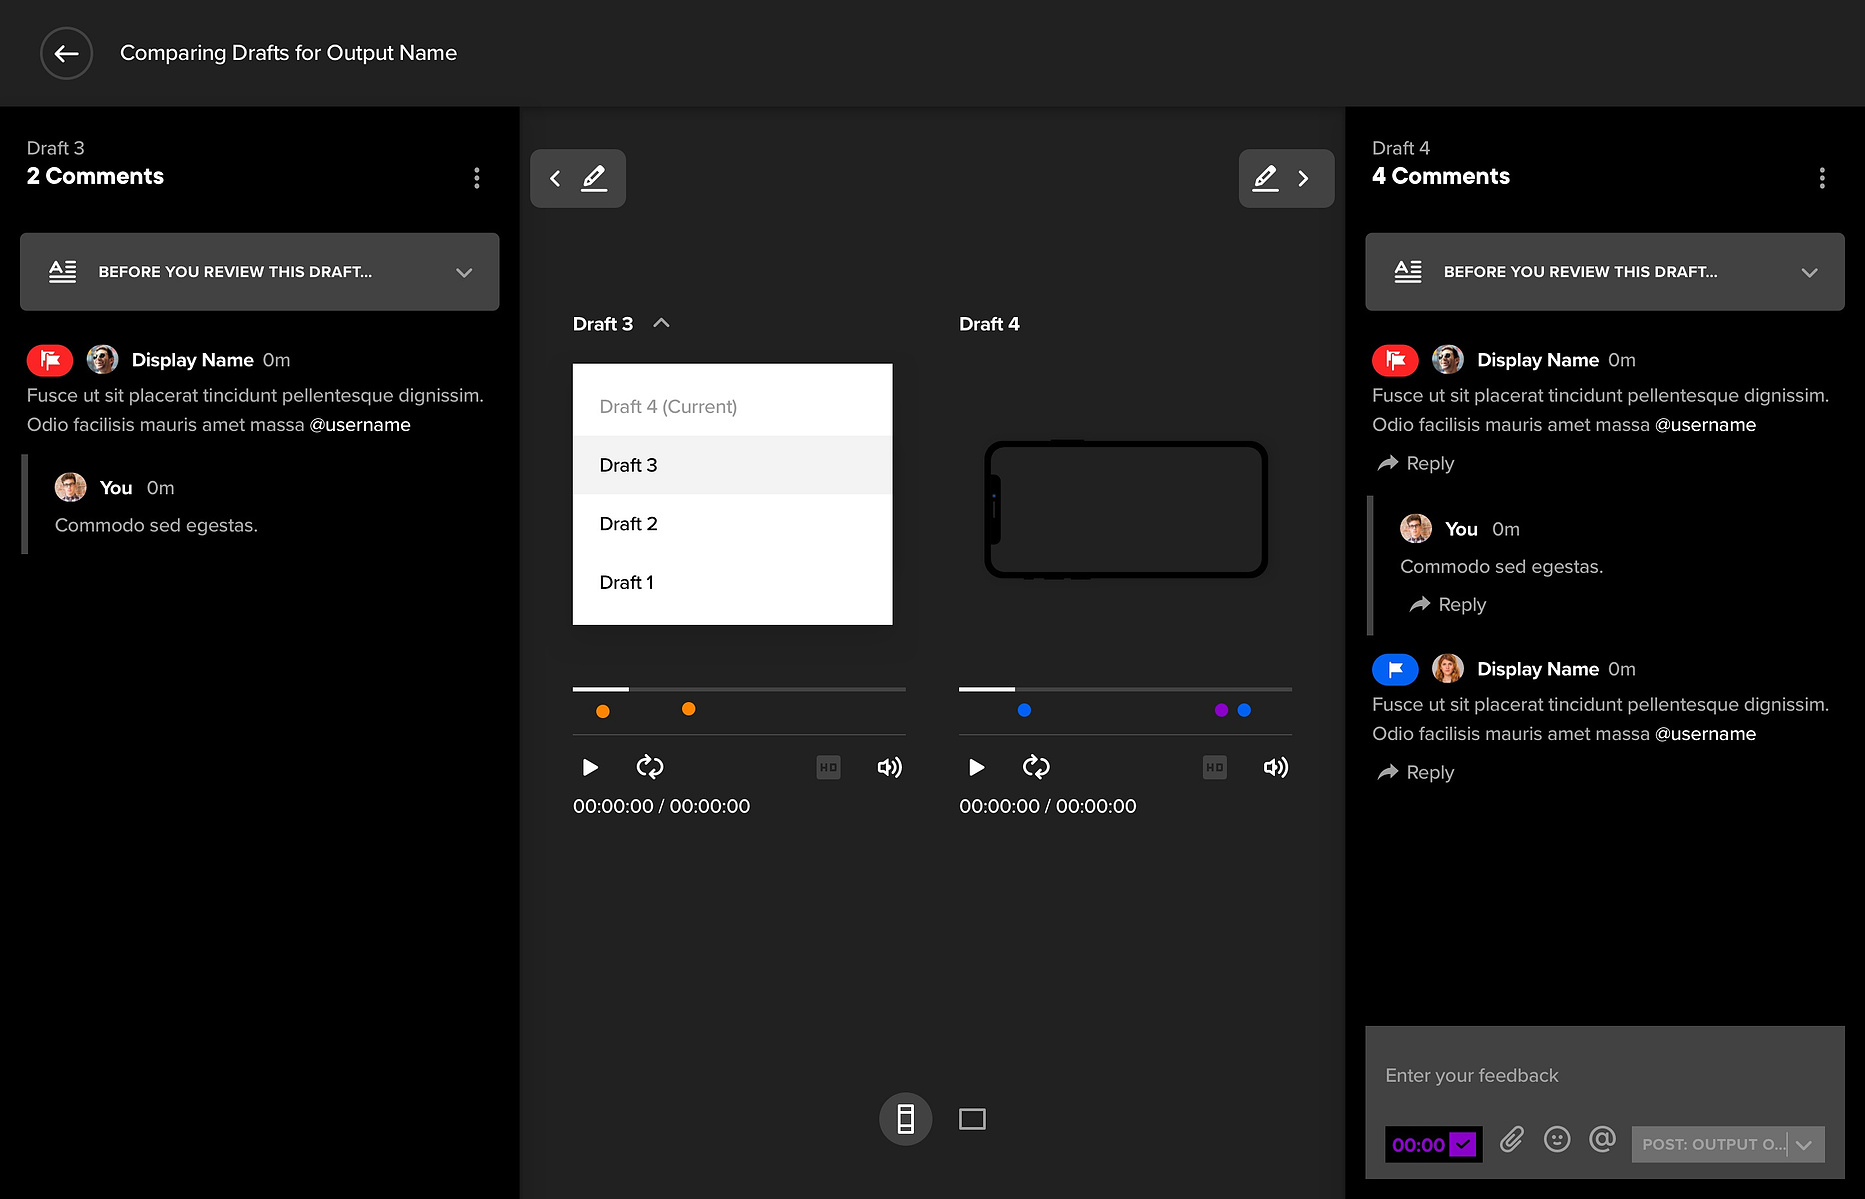This screenshot has width=1865, height=1199.
Task: Toggle HD quality on Draft 3 player
Action: tap(828, 767)
